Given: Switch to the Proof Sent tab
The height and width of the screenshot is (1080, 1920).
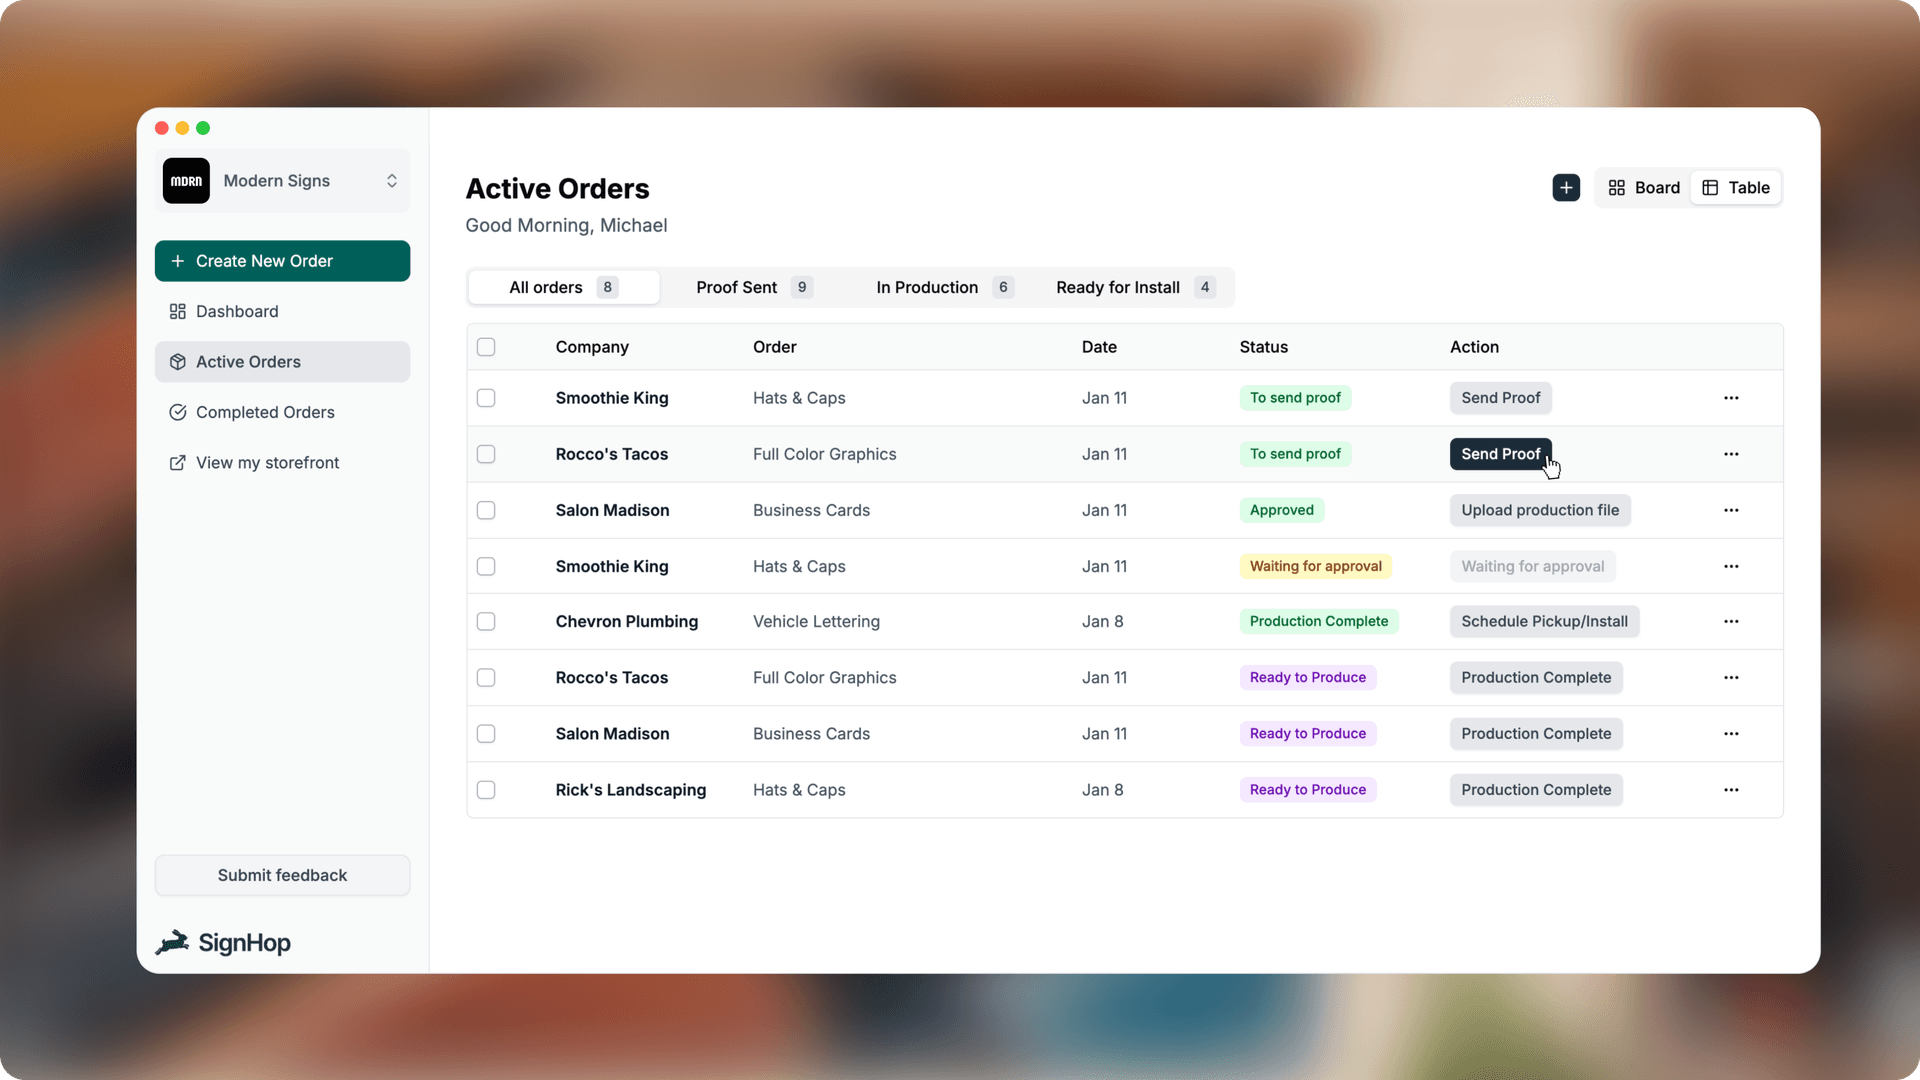Looking at the screenshot, I should point(754,287).
